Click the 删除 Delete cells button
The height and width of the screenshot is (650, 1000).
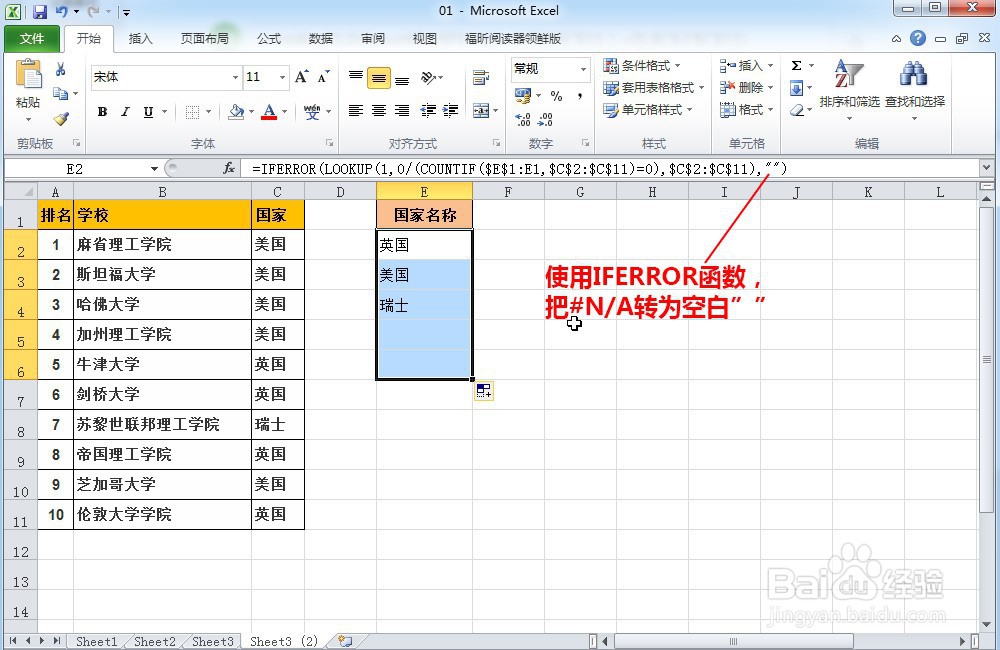(746, 87)
